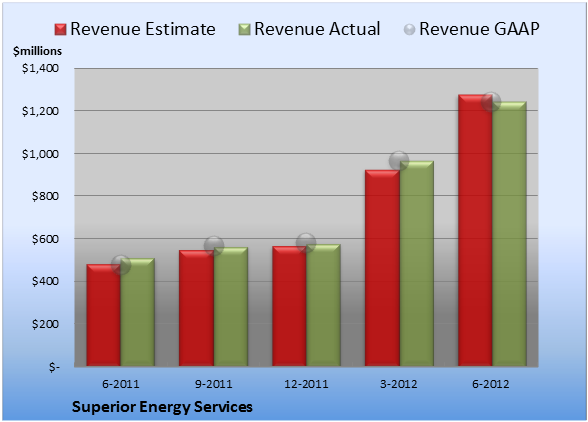588x422 pixels.
Task: Click the 6-2011 quarter label
Action: (x=121, y=384)
